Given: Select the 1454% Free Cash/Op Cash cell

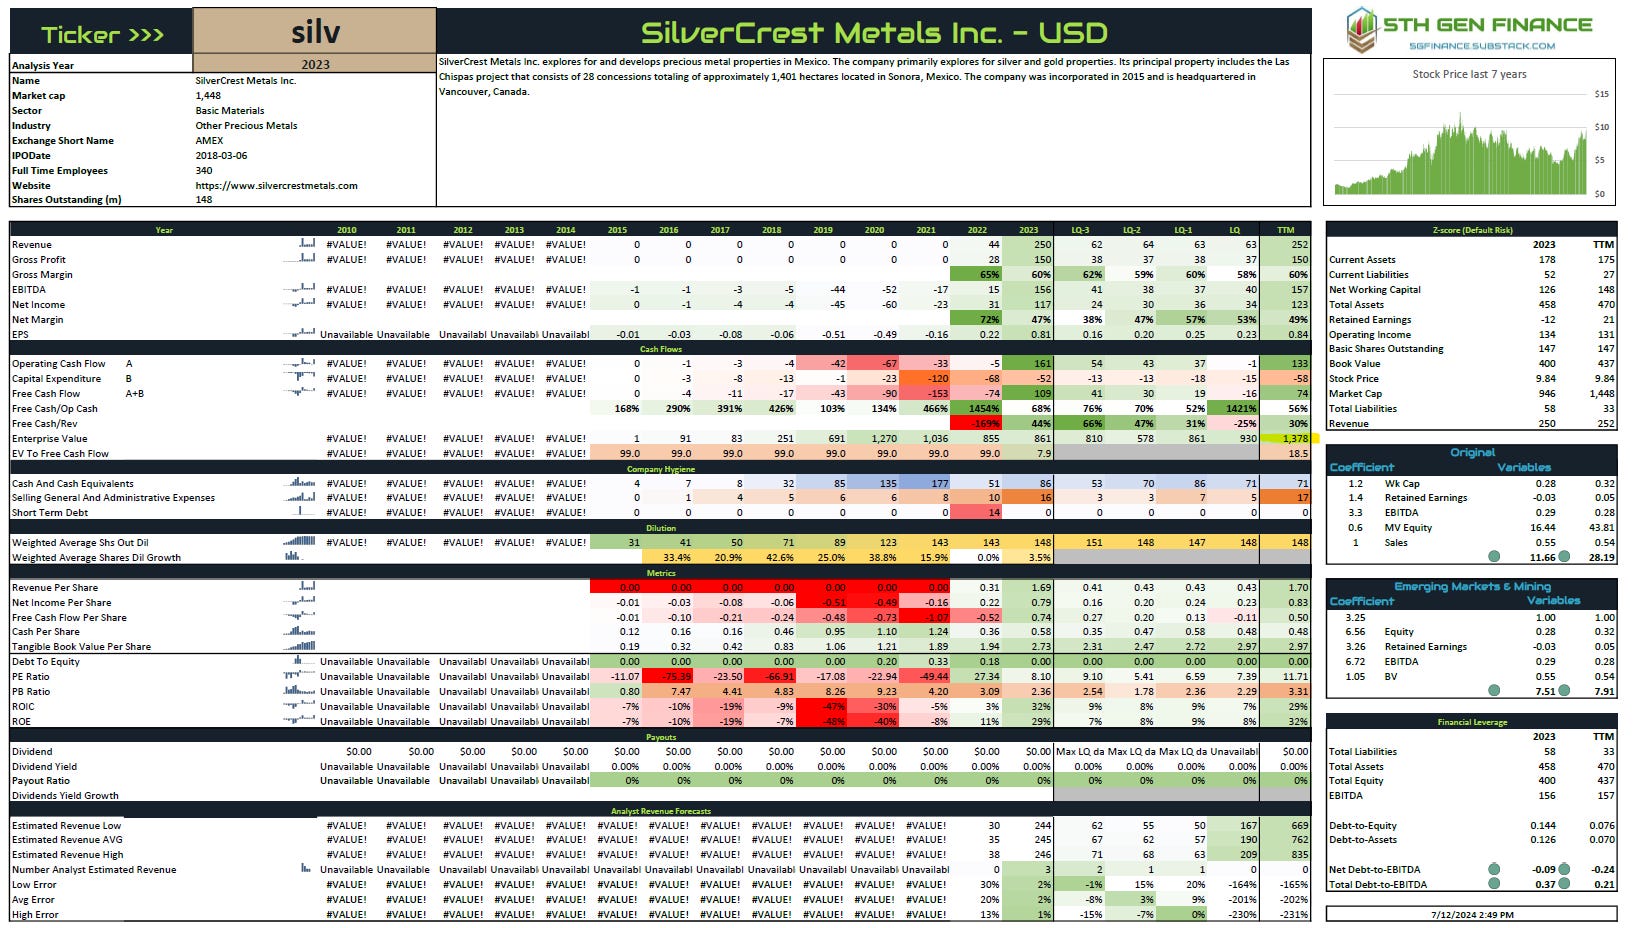Looking at the screenshot, I should pos(977,409).
